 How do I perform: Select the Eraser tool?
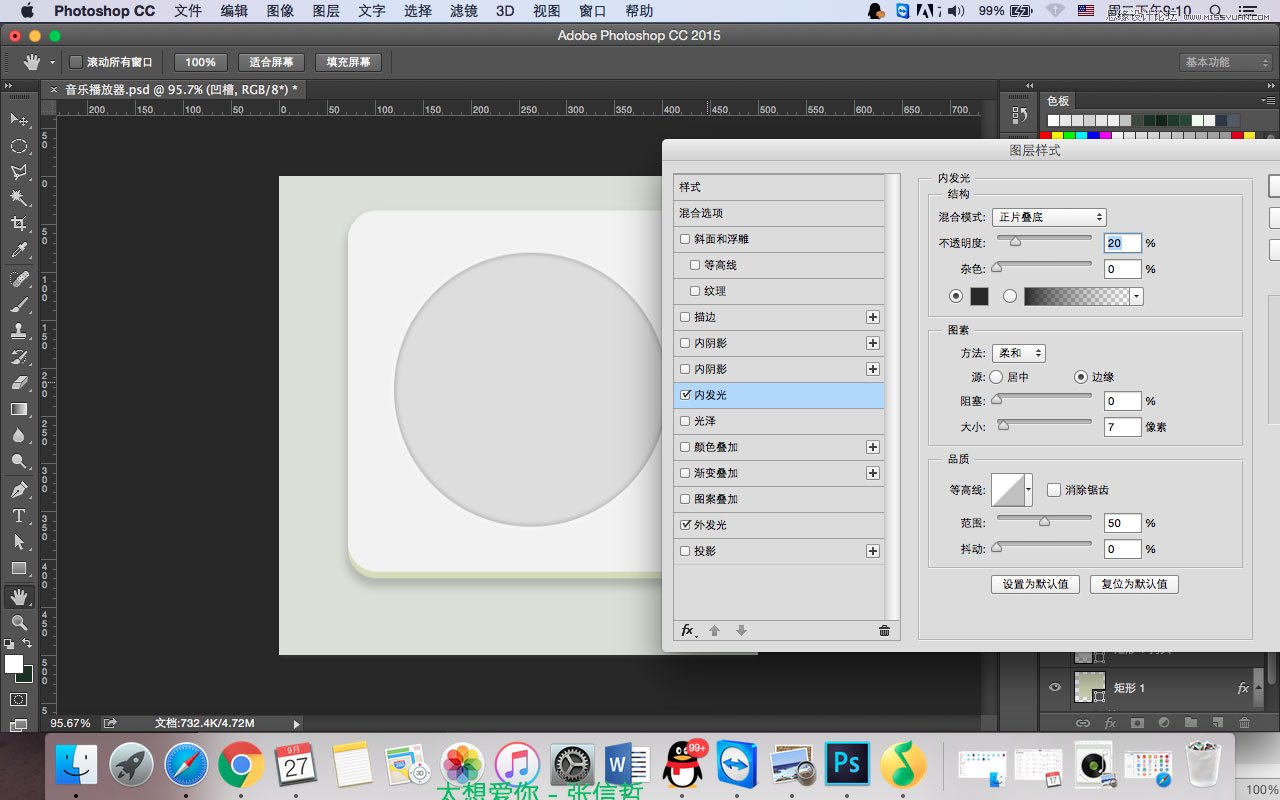click(19, 383)
